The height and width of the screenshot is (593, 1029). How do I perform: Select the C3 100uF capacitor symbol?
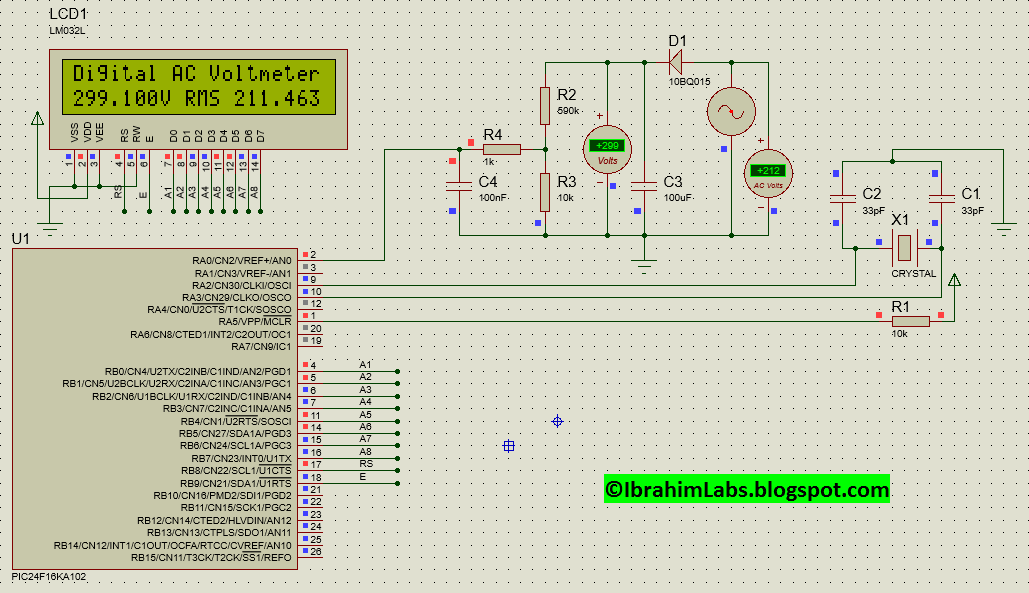(x=644, y=186)
